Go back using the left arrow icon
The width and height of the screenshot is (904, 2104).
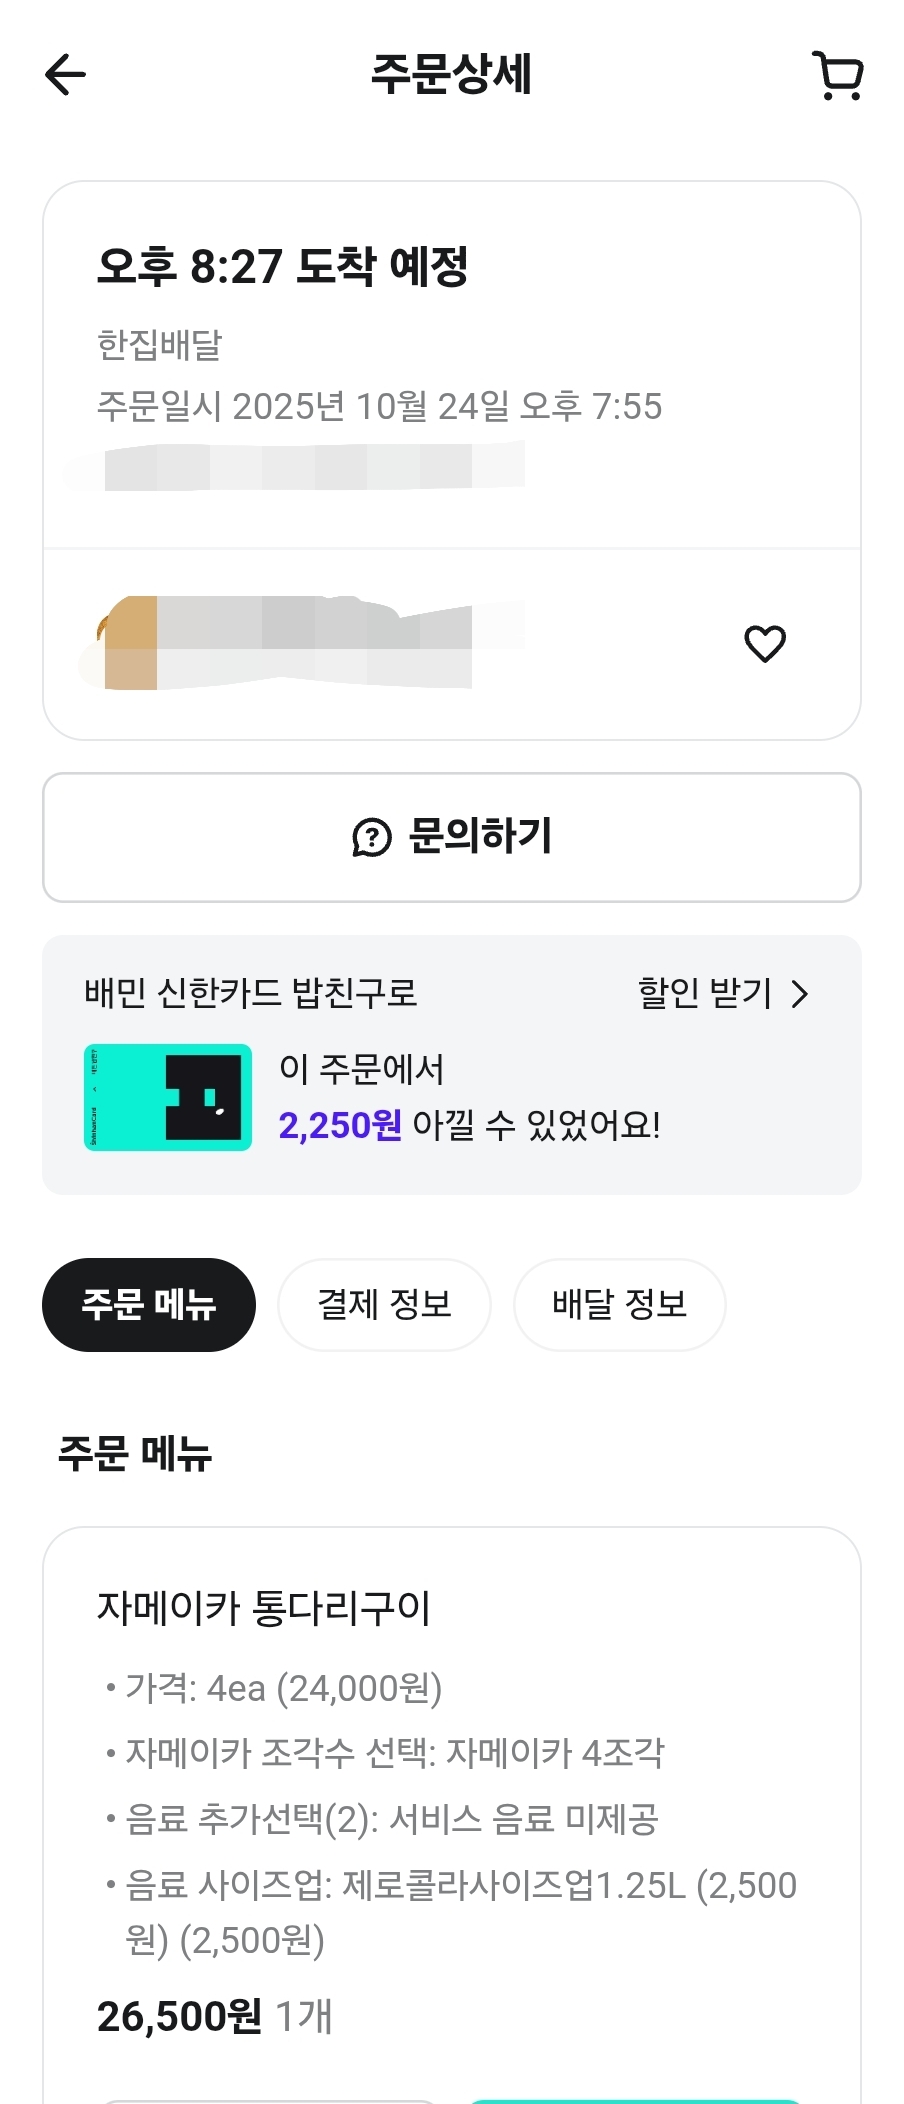[x=66, y=75]
